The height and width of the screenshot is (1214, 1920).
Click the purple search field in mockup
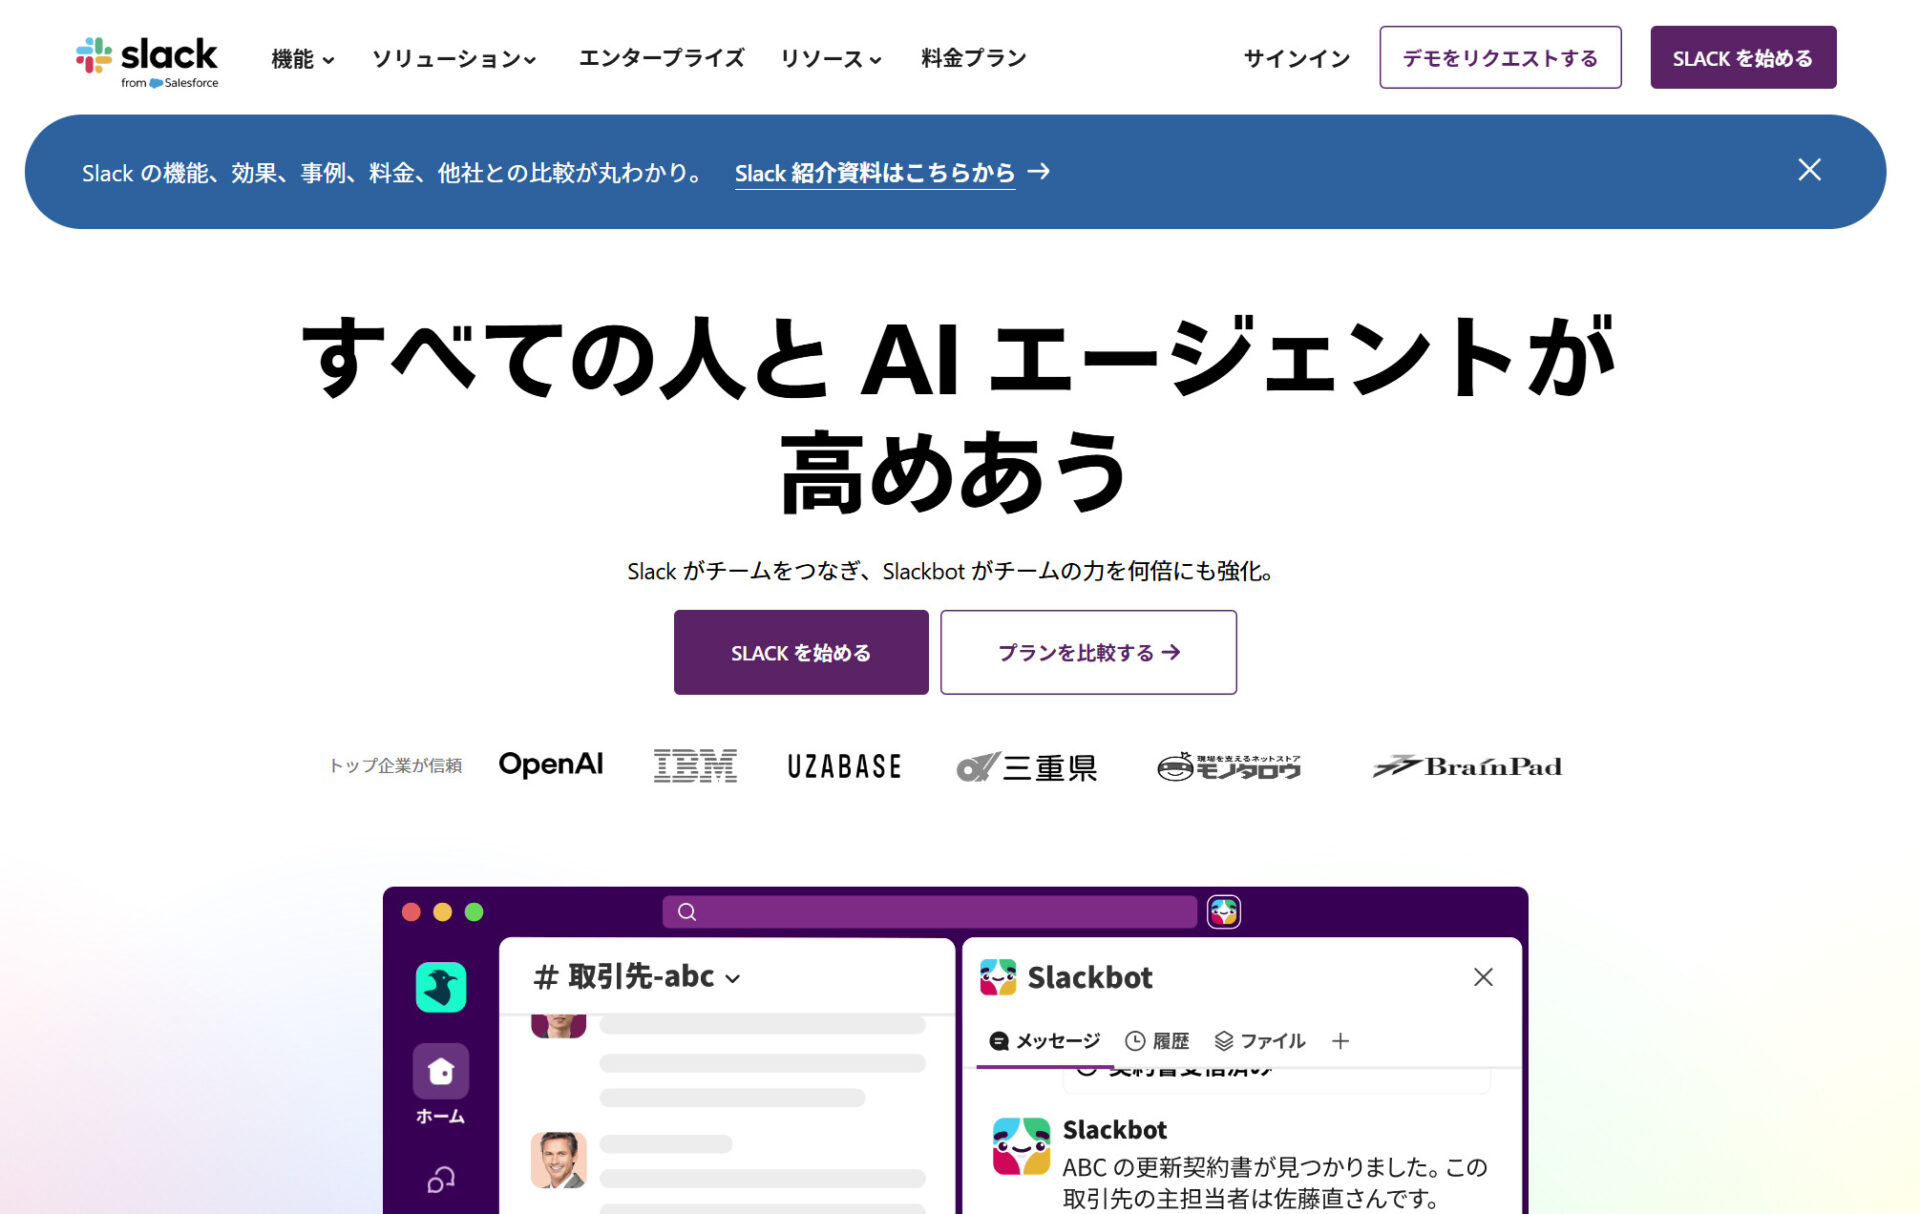tap(930, 912)
